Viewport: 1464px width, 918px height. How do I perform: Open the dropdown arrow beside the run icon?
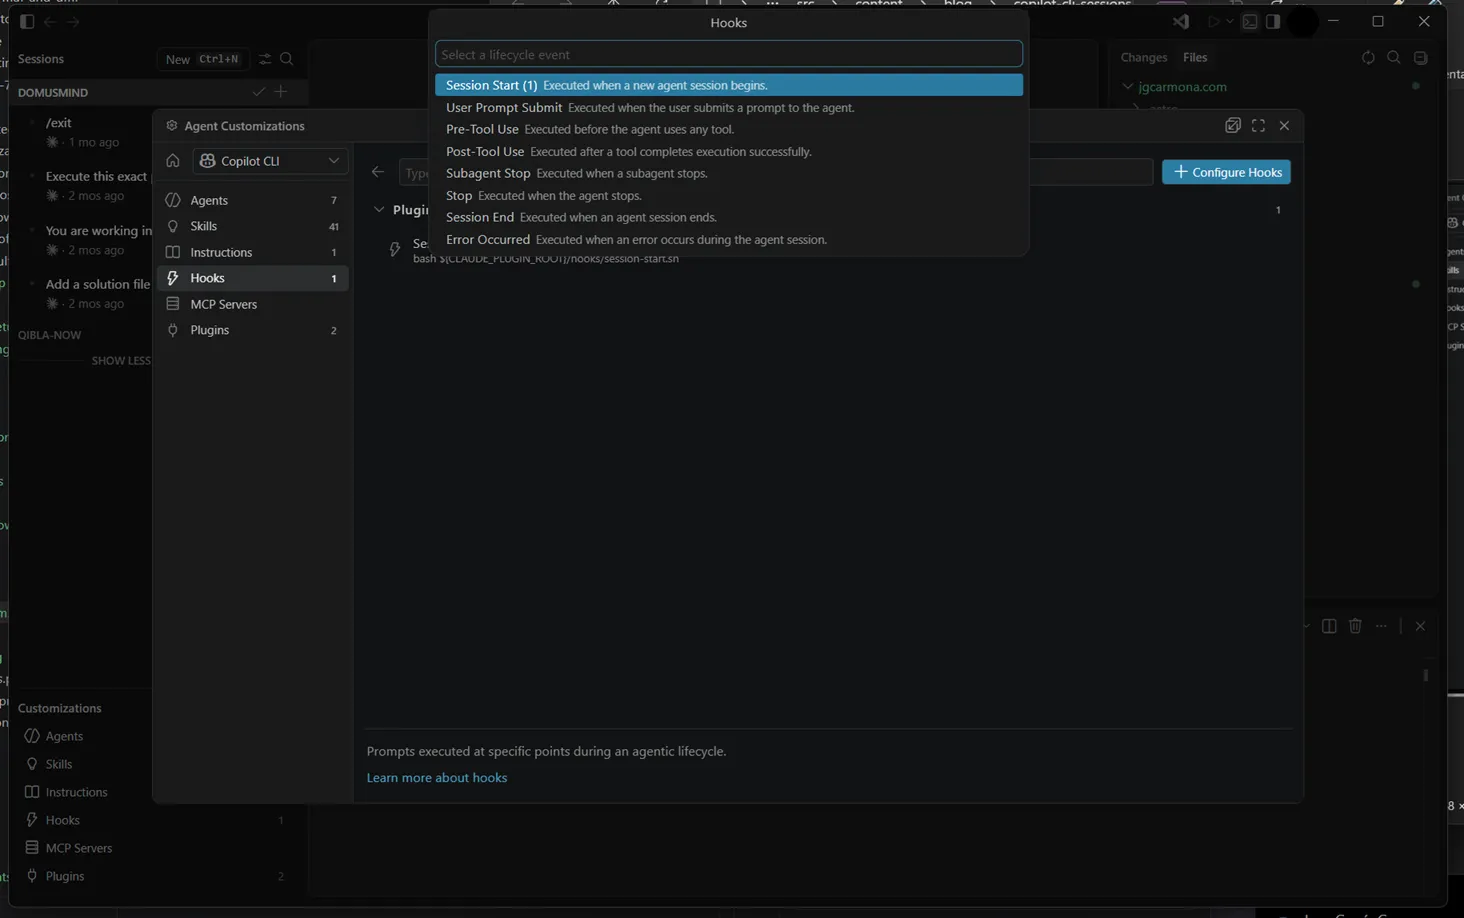[x=1230, y=21]
